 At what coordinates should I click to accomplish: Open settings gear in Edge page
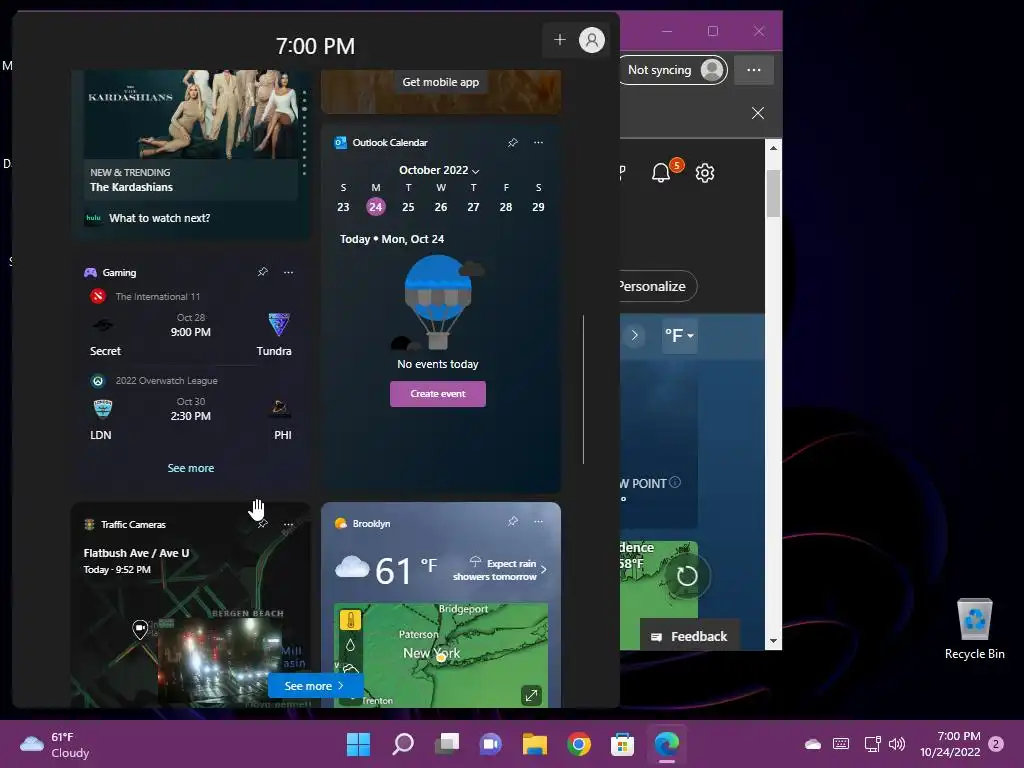[705, 173]
